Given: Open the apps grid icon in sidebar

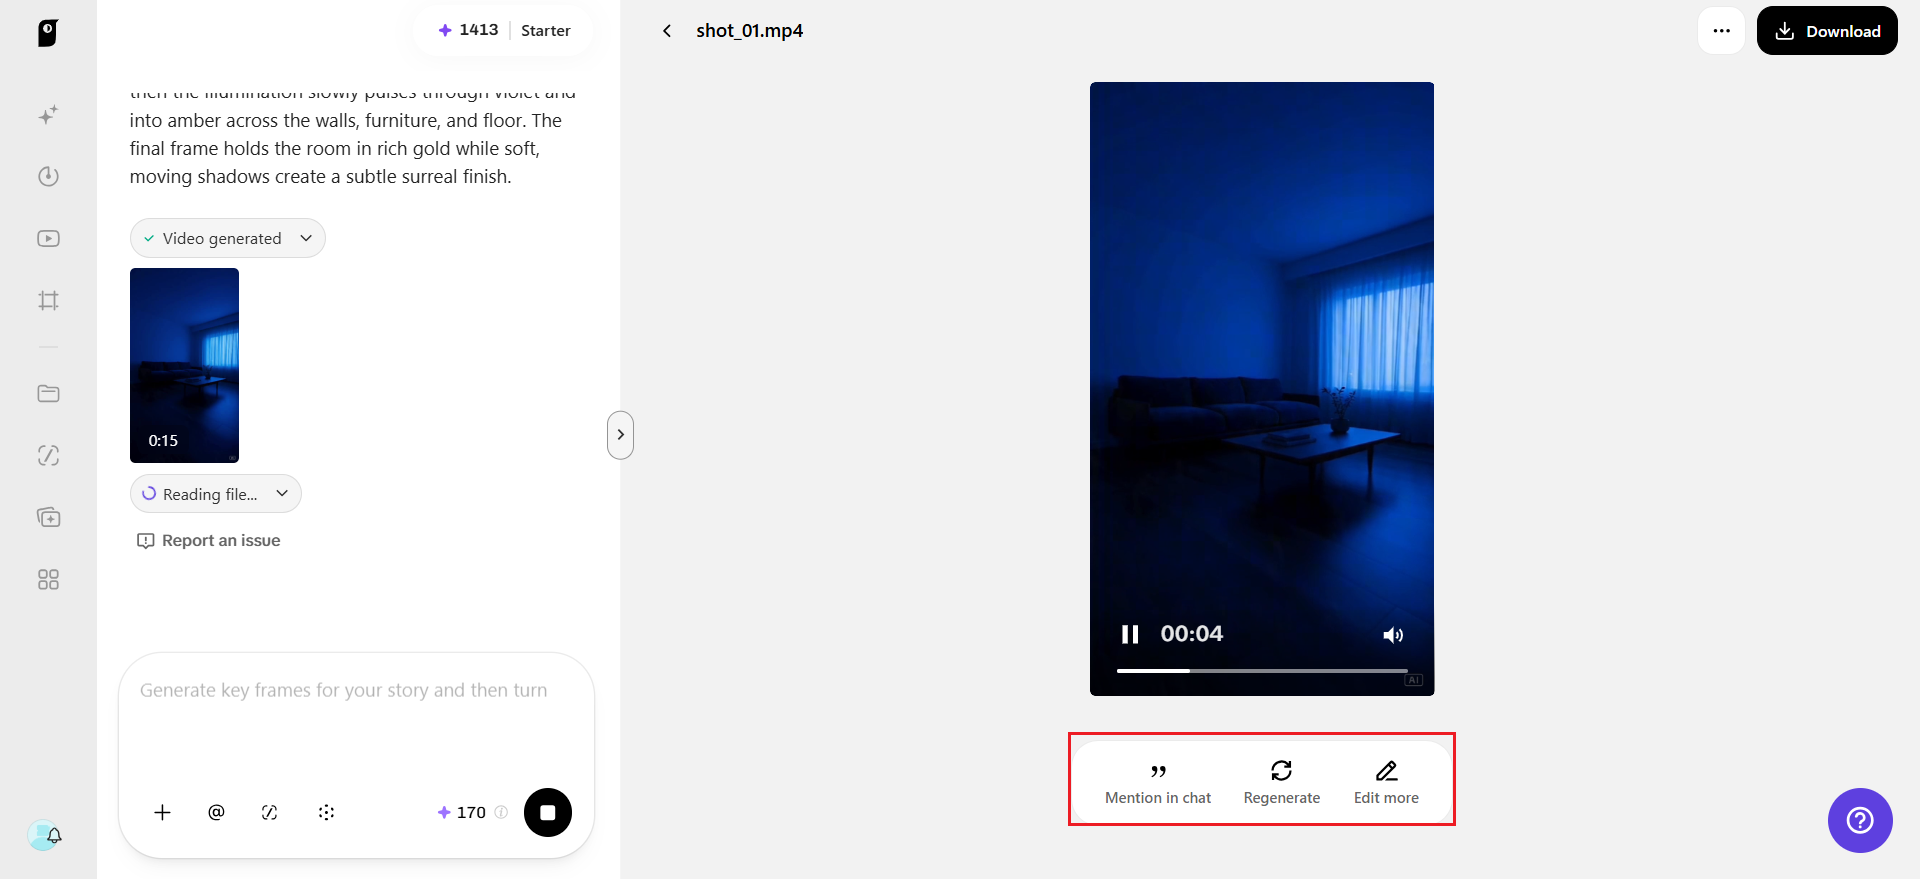Looking at the screenshot, I should 48,580.
